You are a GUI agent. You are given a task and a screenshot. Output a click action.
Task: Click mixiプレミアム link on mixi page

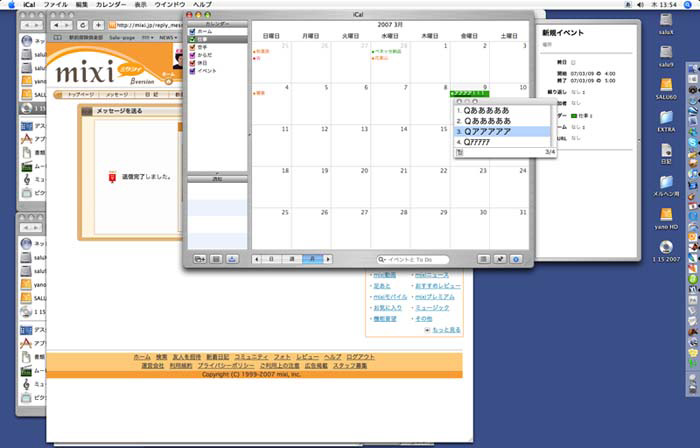click(434, 297)
